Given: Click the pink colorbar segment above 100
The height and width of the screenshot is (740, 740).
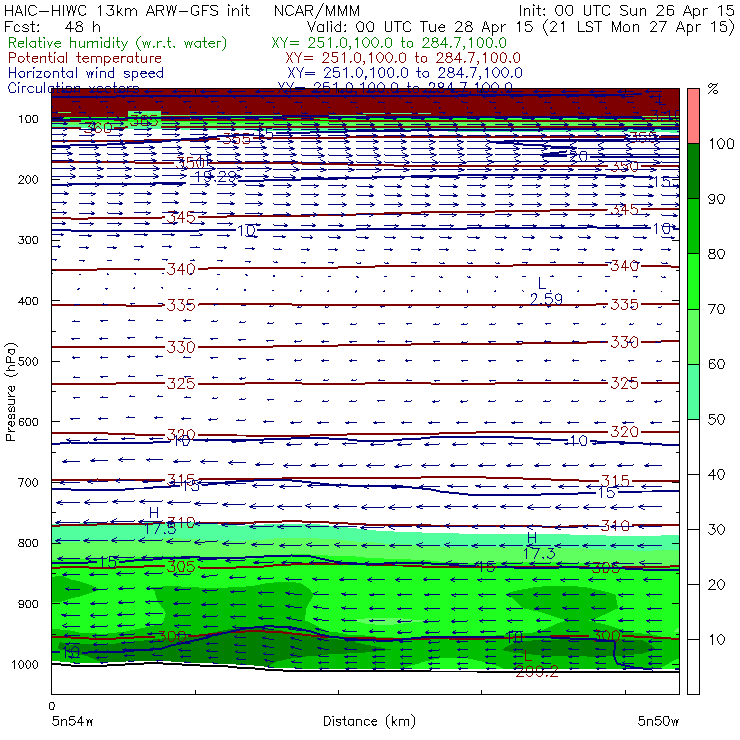Looking at the screenshot, I should (x=693, y=116).
